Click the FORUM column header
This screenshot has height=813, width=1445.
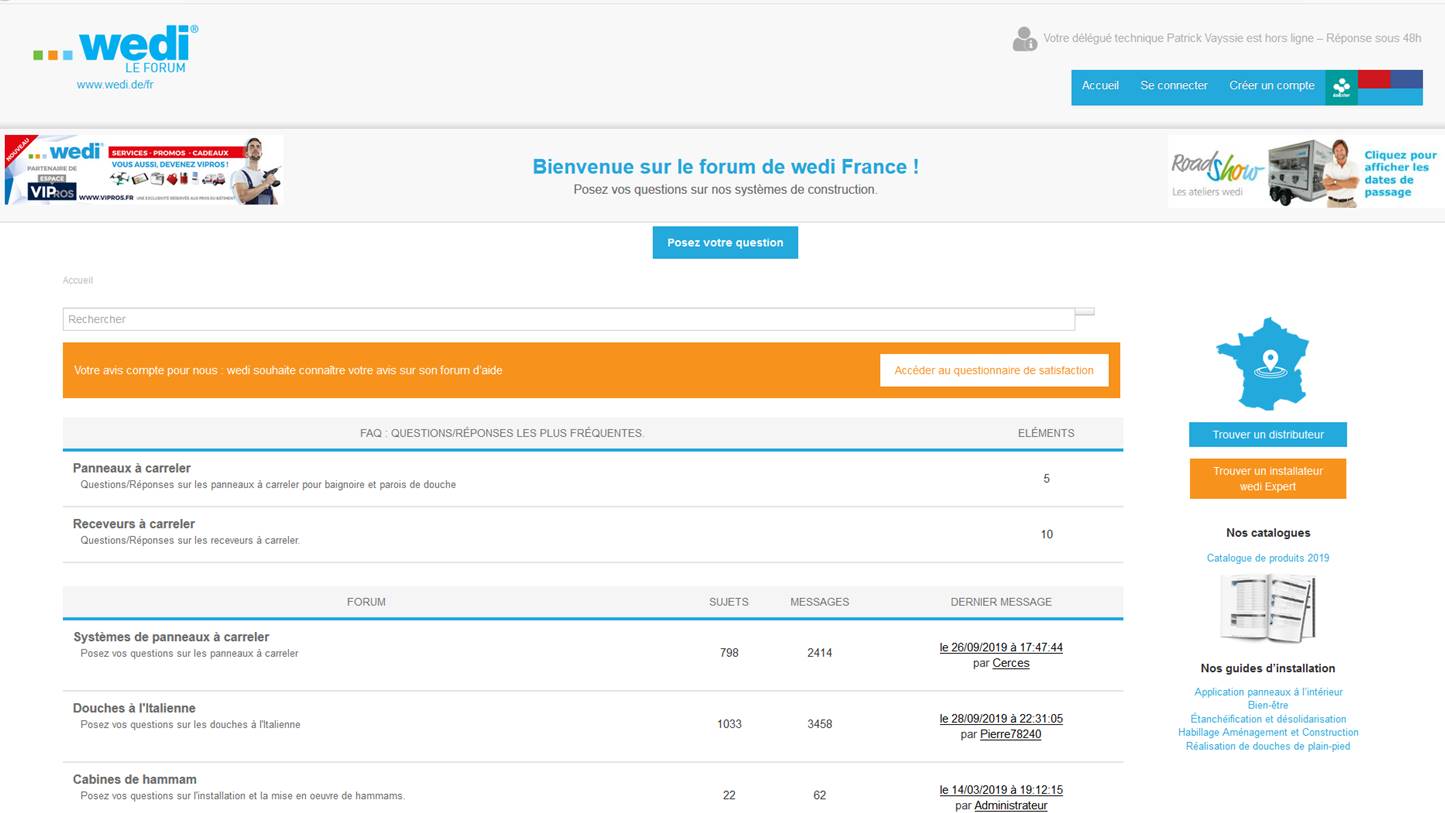click(x=366, y=602)
